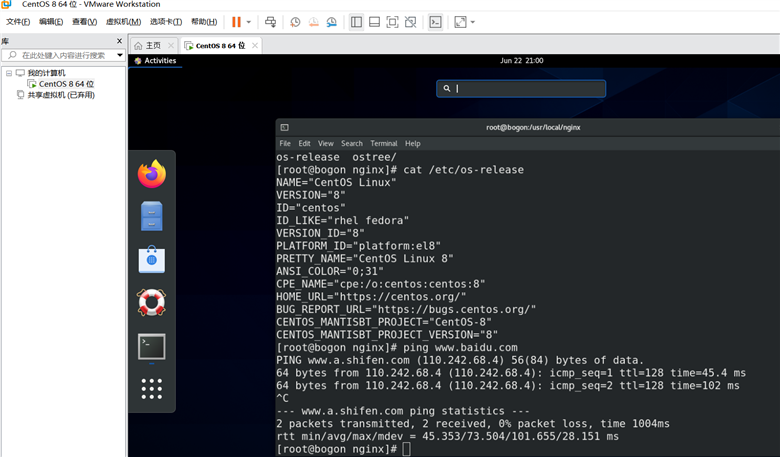780x457 pixels.
Task: Click the BUG_REPORT_URL line in the terminal
Action: [x=406, y=309]
